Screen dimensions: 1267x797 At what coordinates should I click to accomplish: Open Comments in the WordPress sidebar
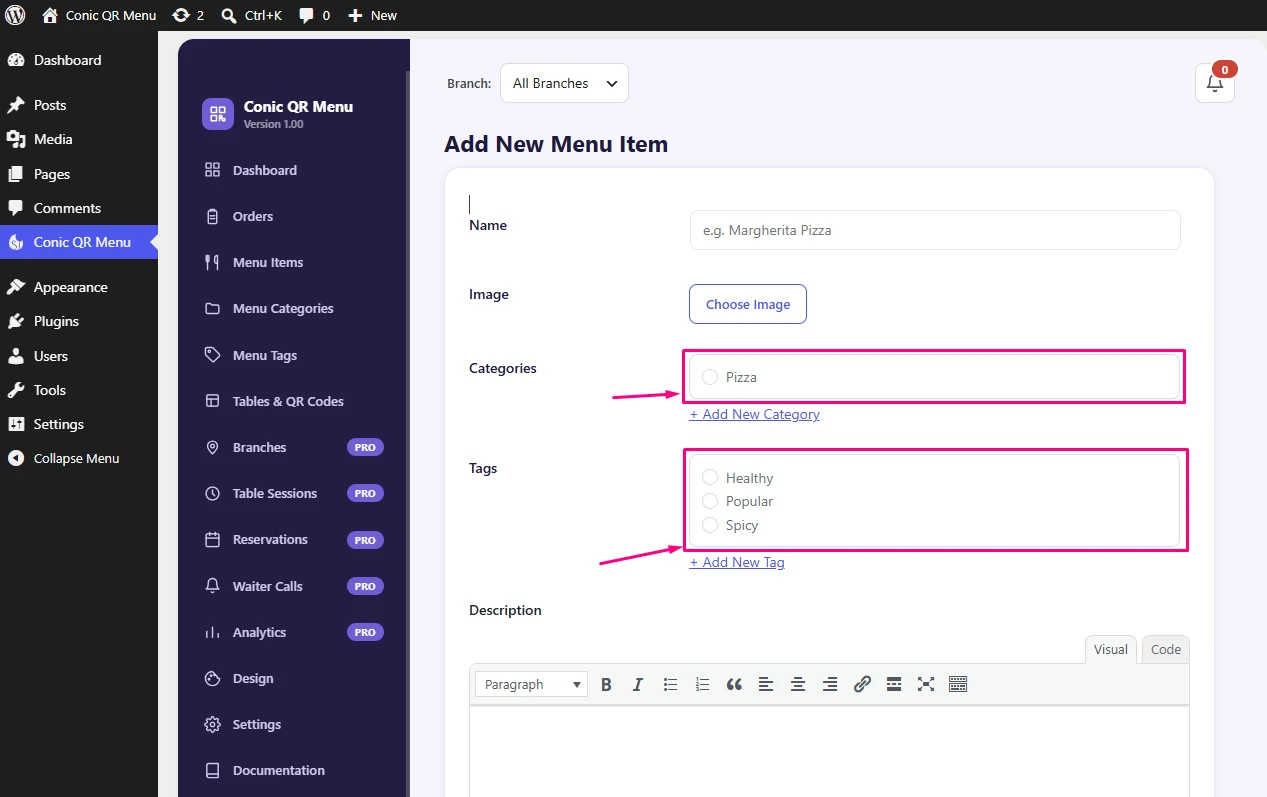pos(79,208)
